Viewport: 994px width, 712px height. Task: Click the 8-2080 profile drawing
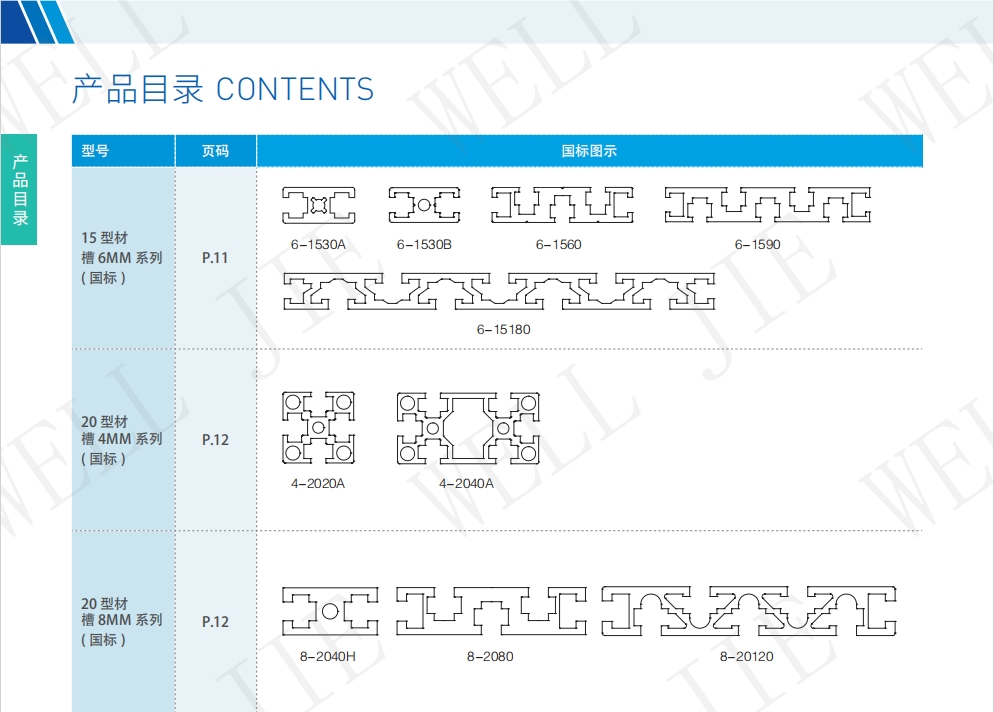point(490,611)
